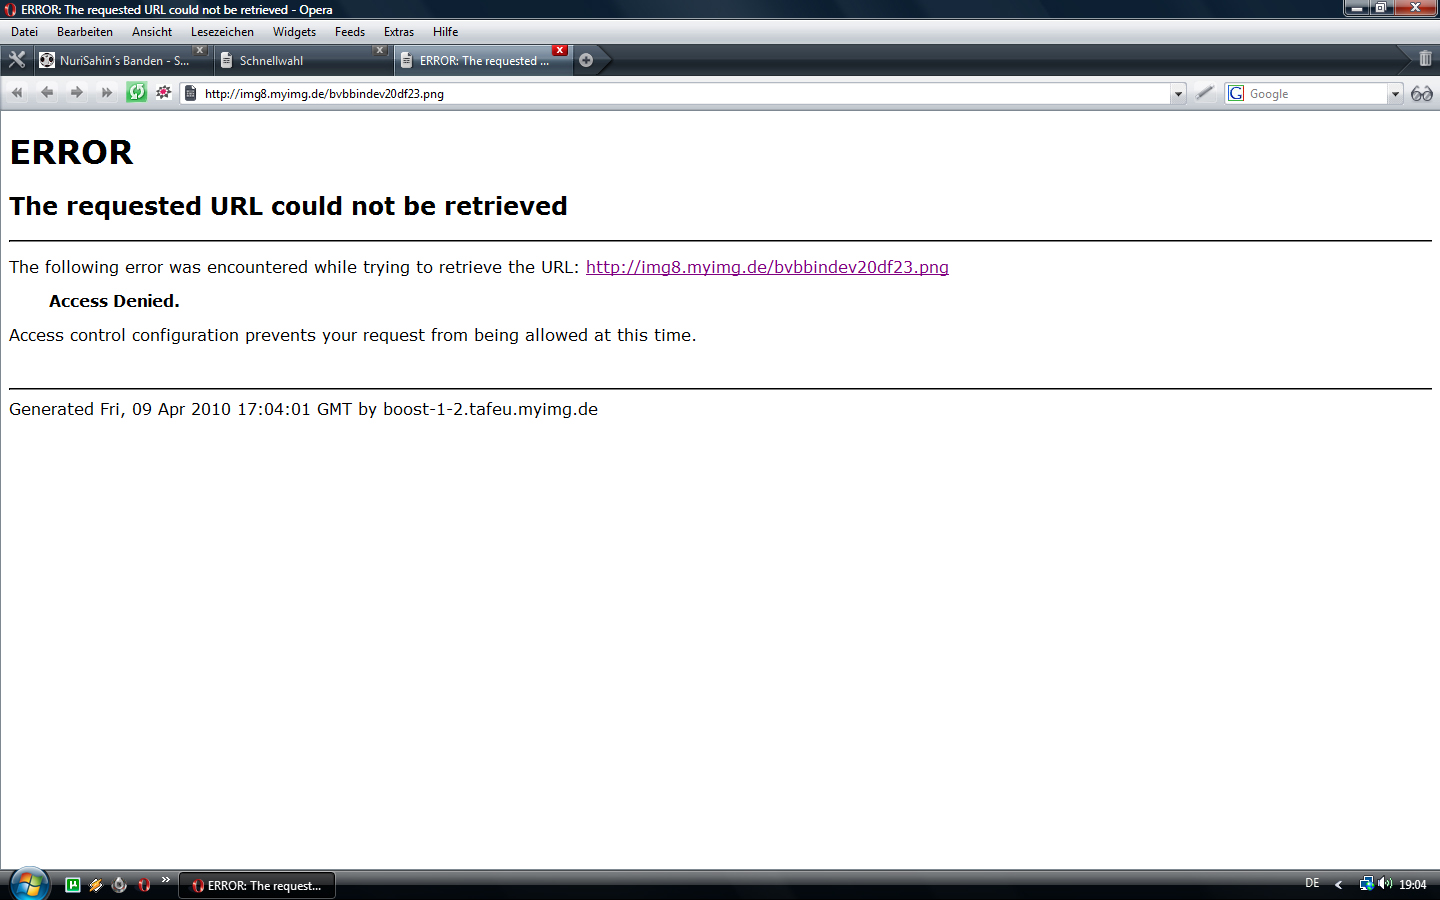Open the search engine dropdown arrow
The height and width of the screenshot is (900, 1440).
coord(1395,94)
